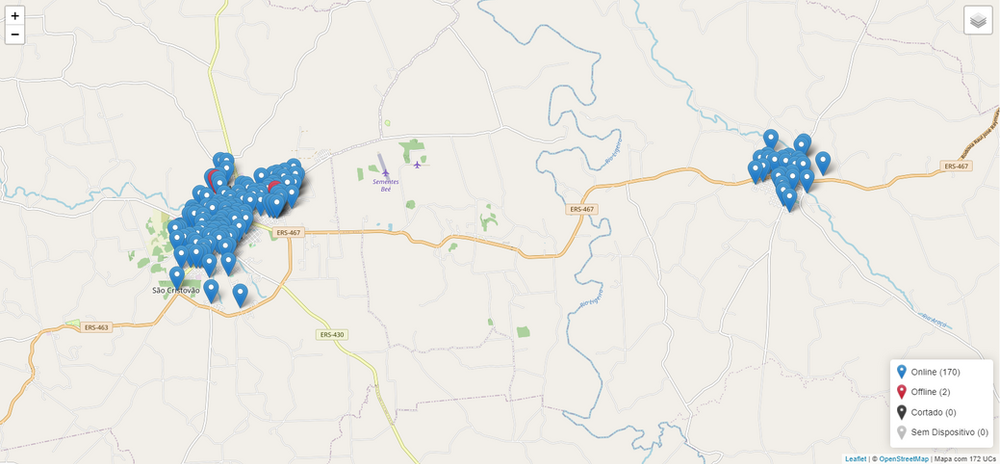Select the topmost marker in the right cluster
Image resolution: width=1000 pixels, height=464 pixels.
770,140
